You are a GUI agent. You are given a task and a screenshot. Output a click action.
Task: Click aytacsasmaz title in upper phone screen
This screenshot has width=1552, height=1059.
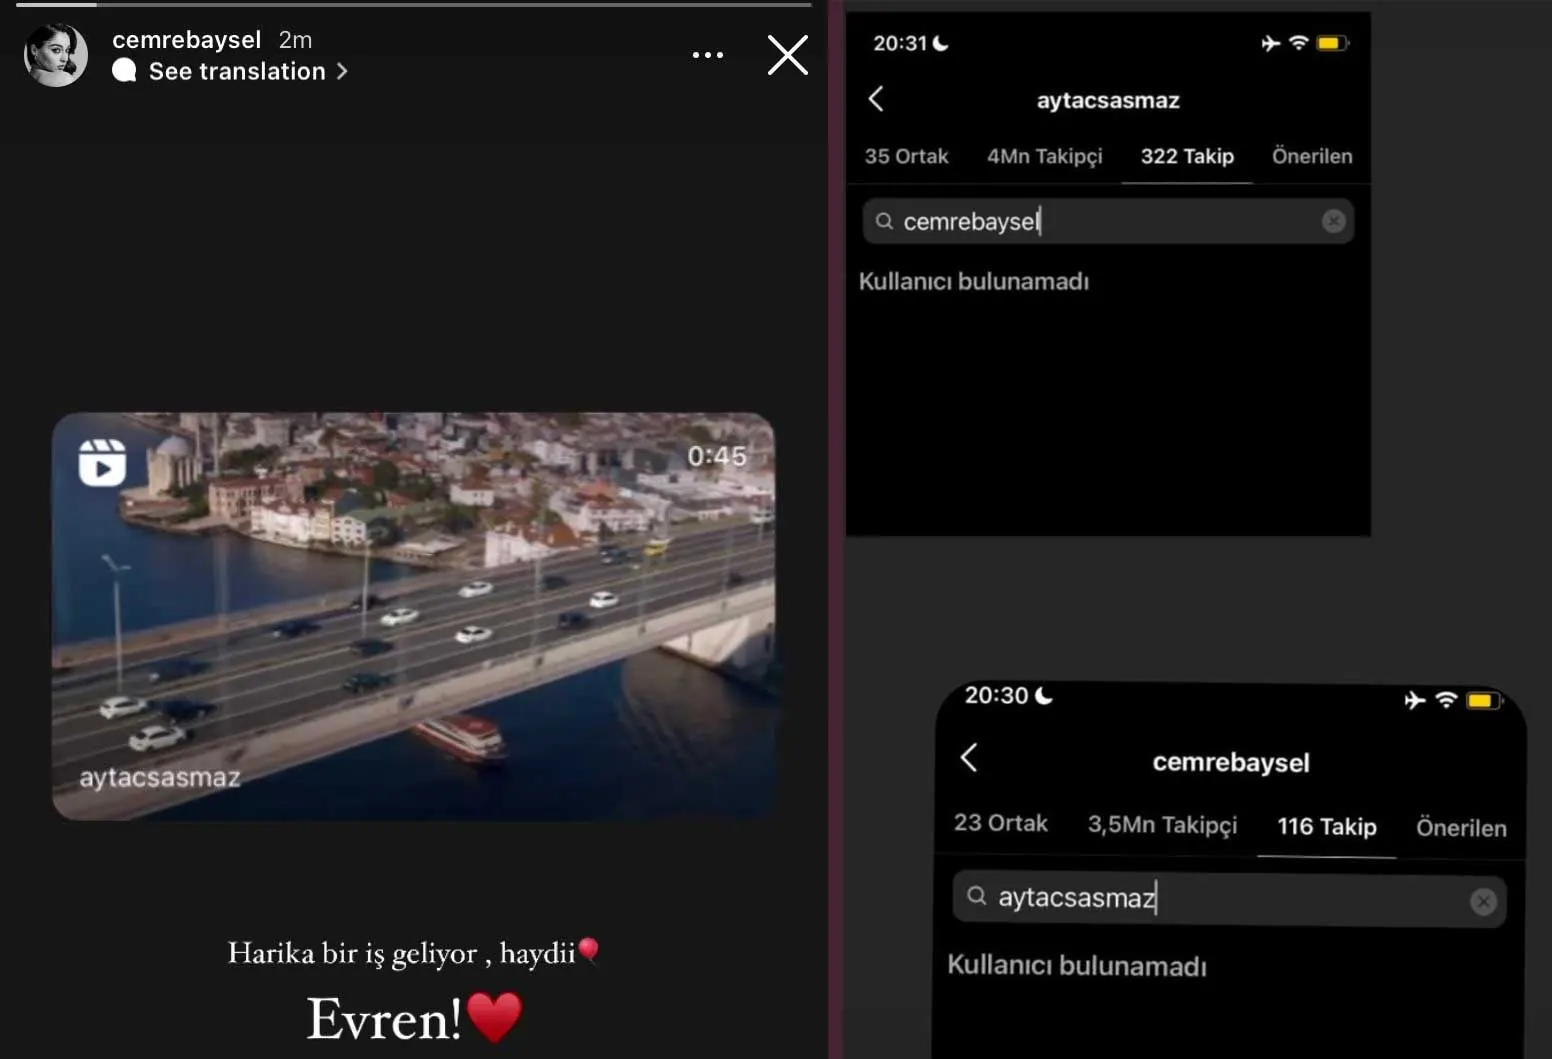1108,100
